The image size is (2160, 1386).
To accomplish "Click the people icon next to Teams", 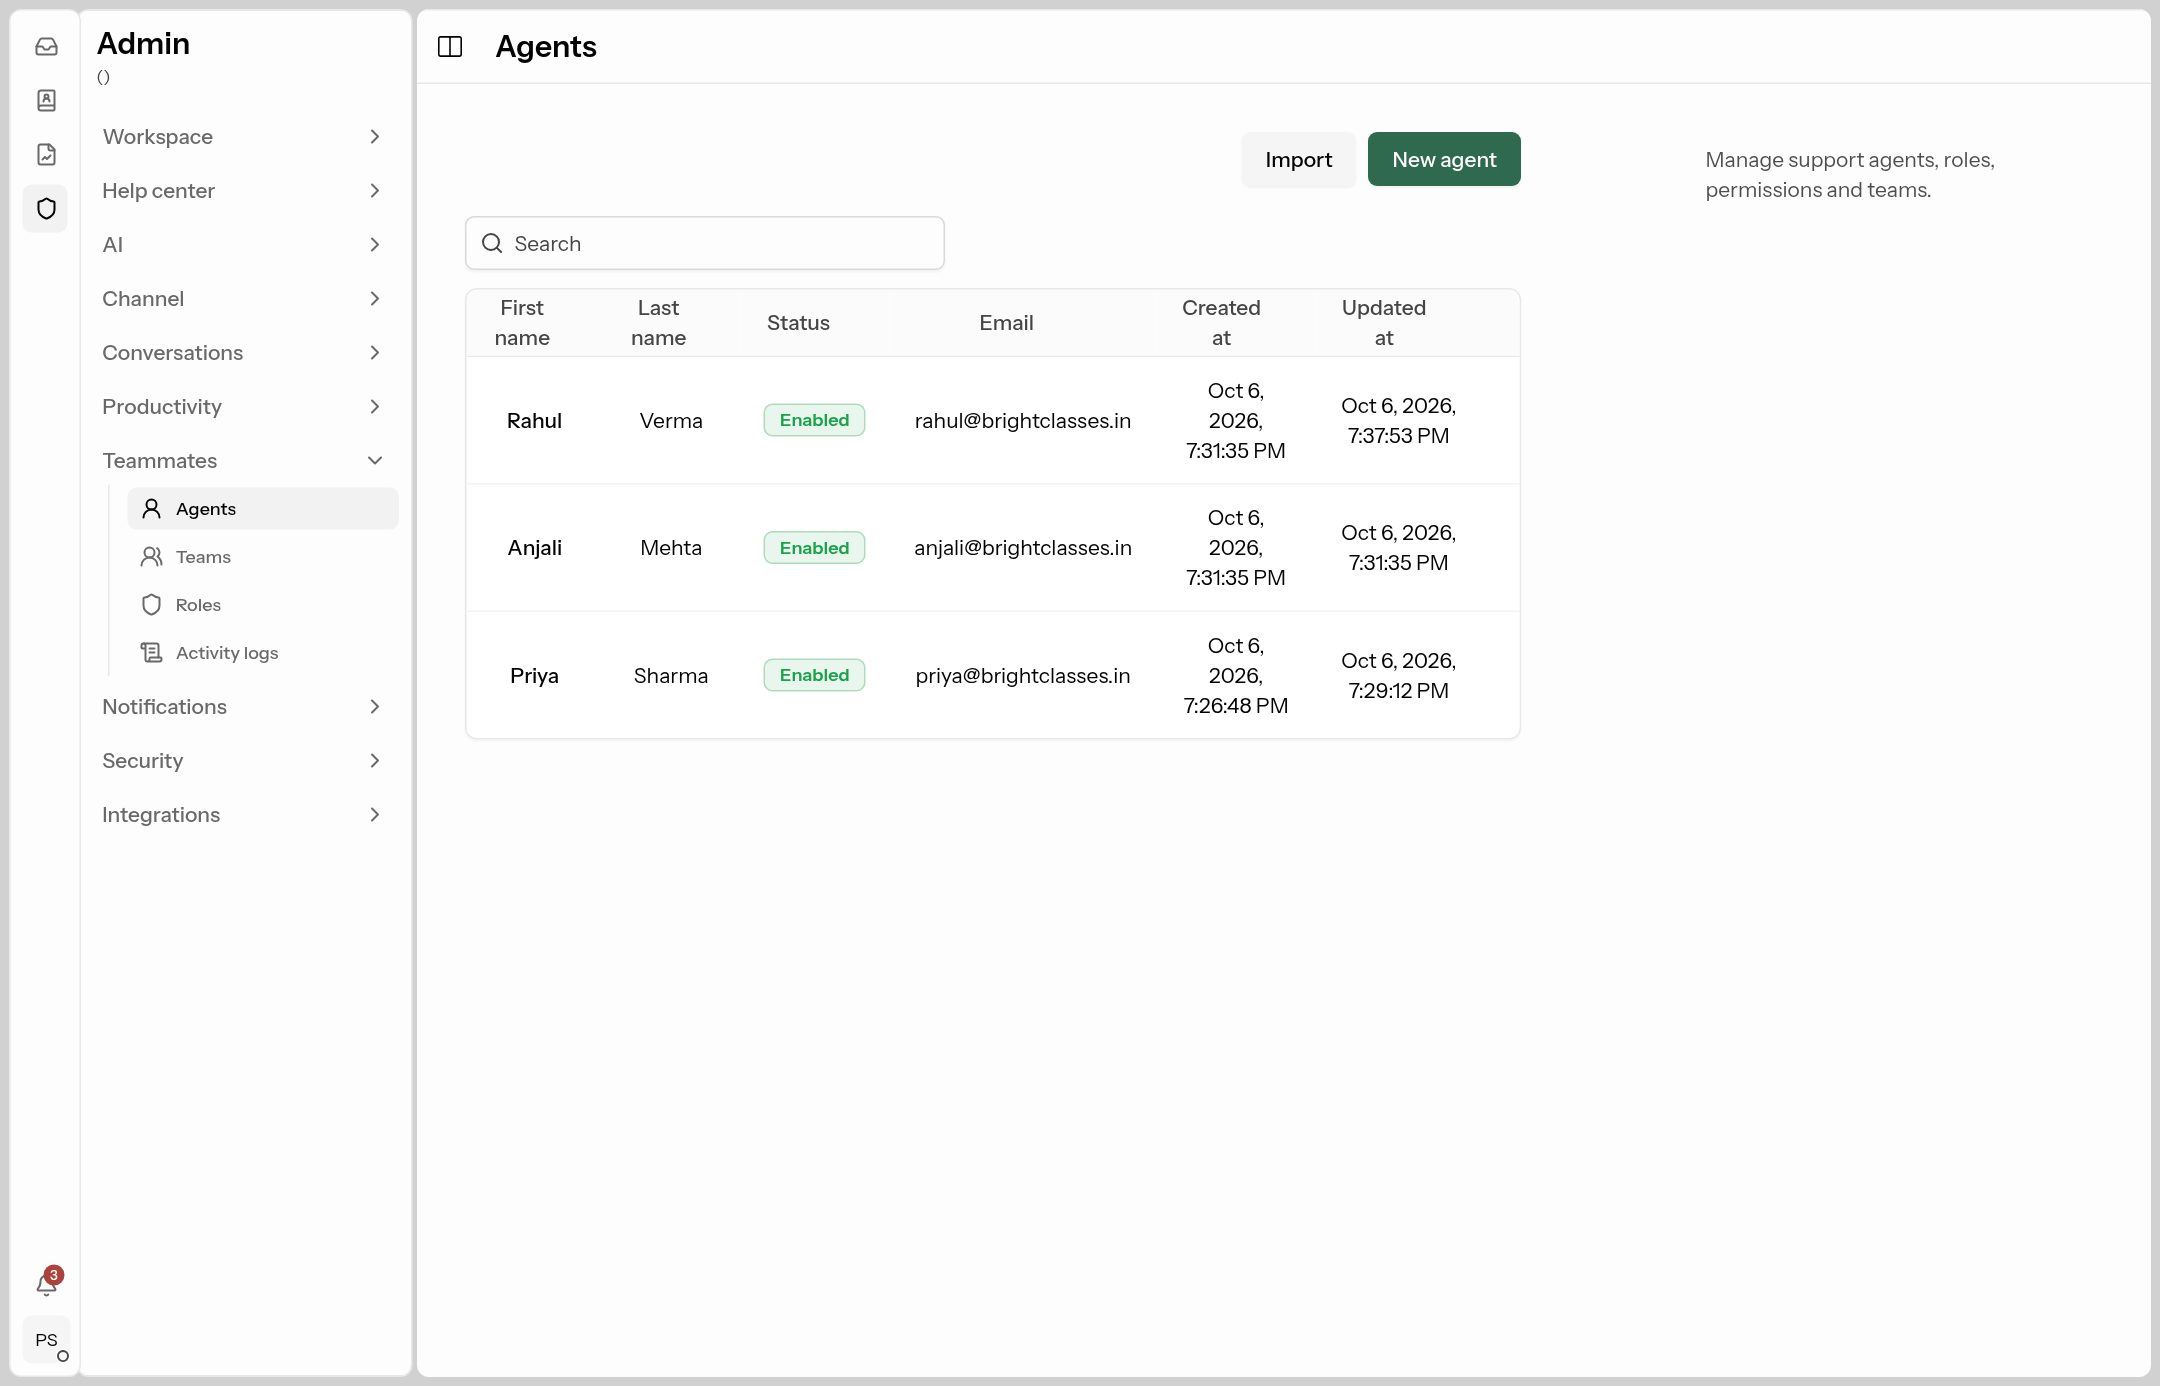I will pos(151,557).
